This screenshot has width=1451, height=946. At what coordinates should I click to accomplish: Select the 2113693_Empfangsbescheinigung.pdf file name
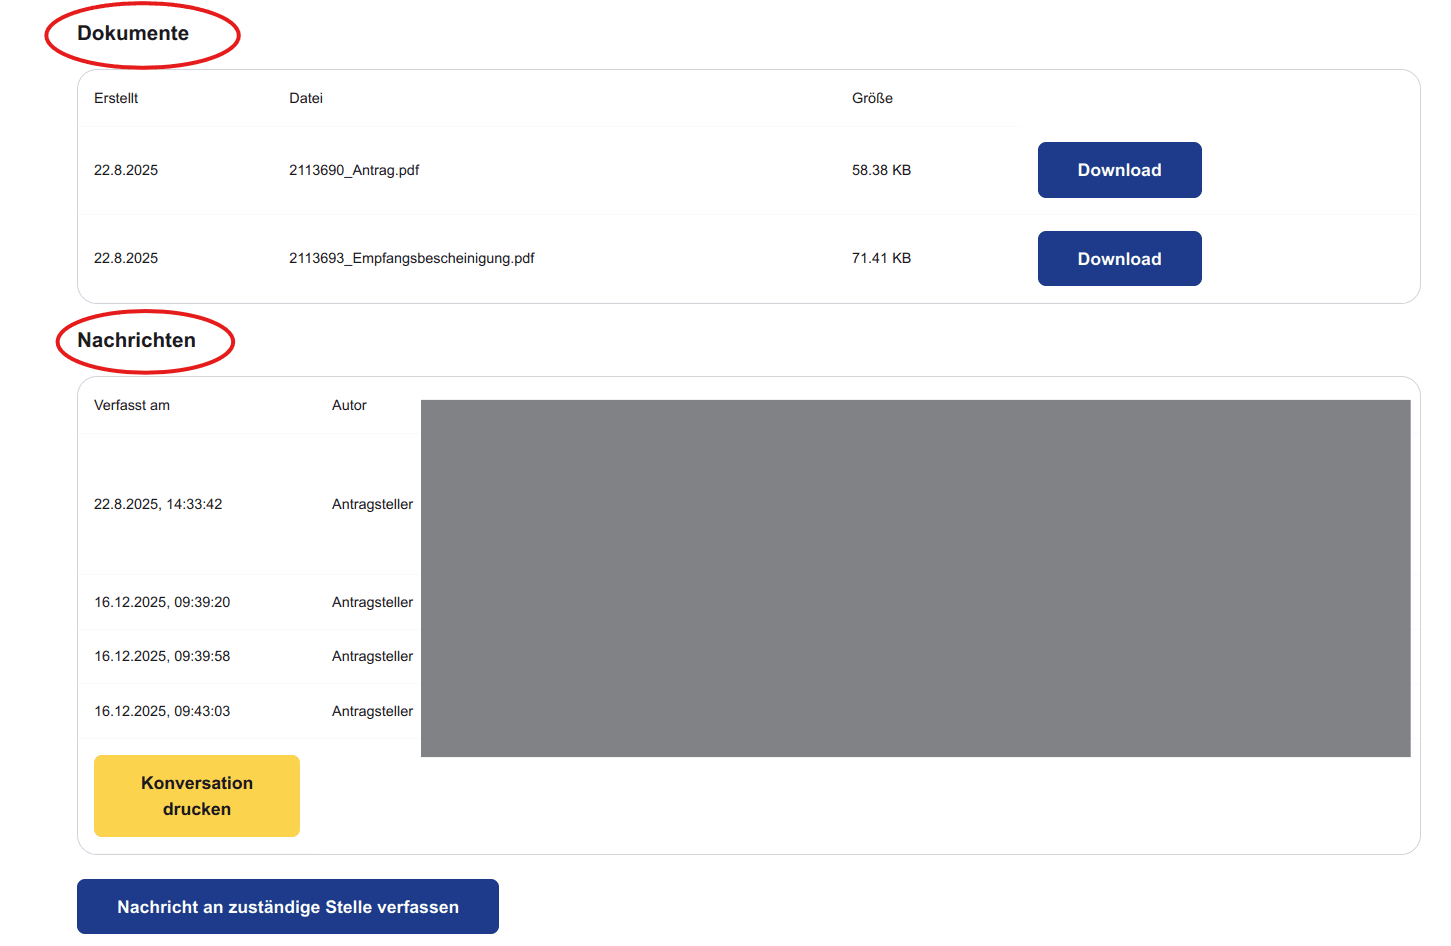[x=411, y=258]
